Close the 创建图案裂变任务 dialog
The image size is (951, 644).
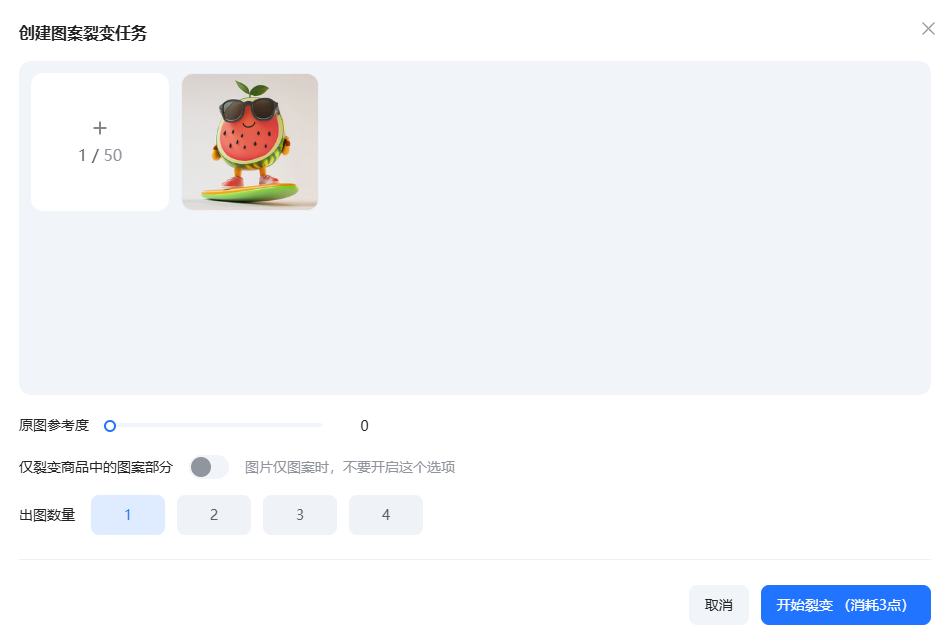(x=928, y=29)
